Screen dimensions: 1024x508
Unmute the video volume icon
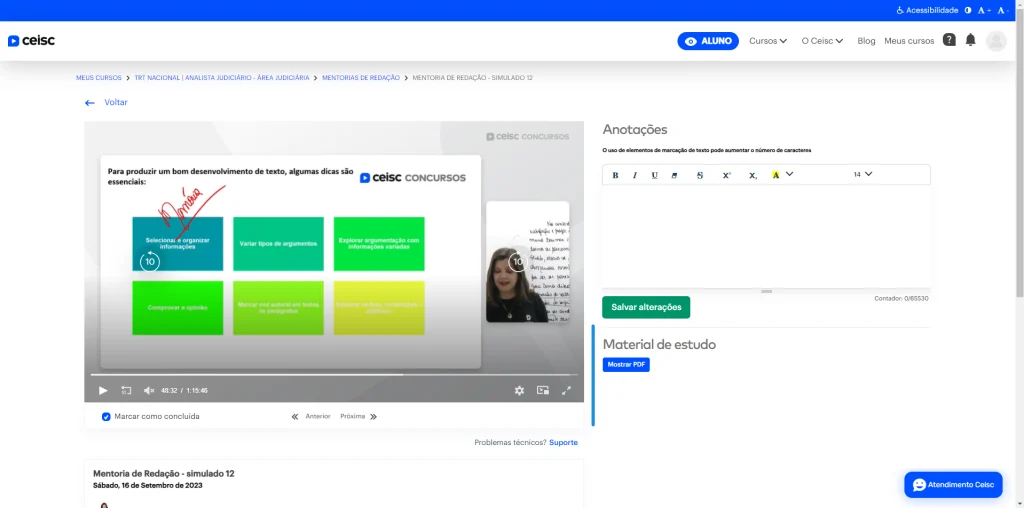click(149, 390)
